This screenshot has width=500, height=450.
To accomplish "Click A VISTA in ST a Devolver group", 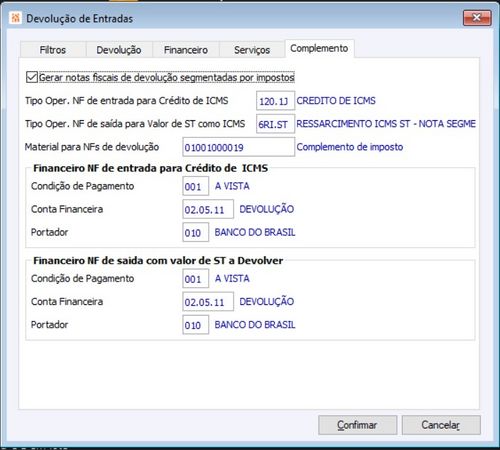I will [x=232, y=278].
